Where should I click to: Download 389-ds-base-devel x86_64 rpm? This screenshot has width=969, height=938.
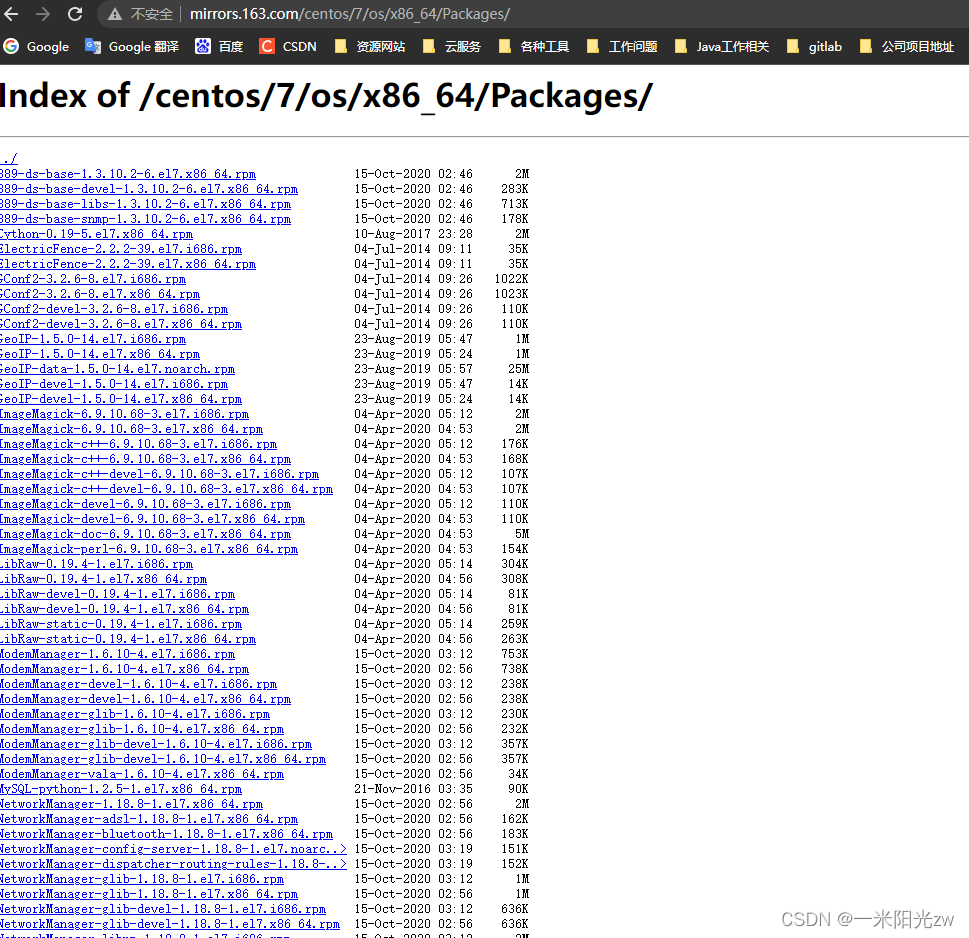click(x=149, y=189)
